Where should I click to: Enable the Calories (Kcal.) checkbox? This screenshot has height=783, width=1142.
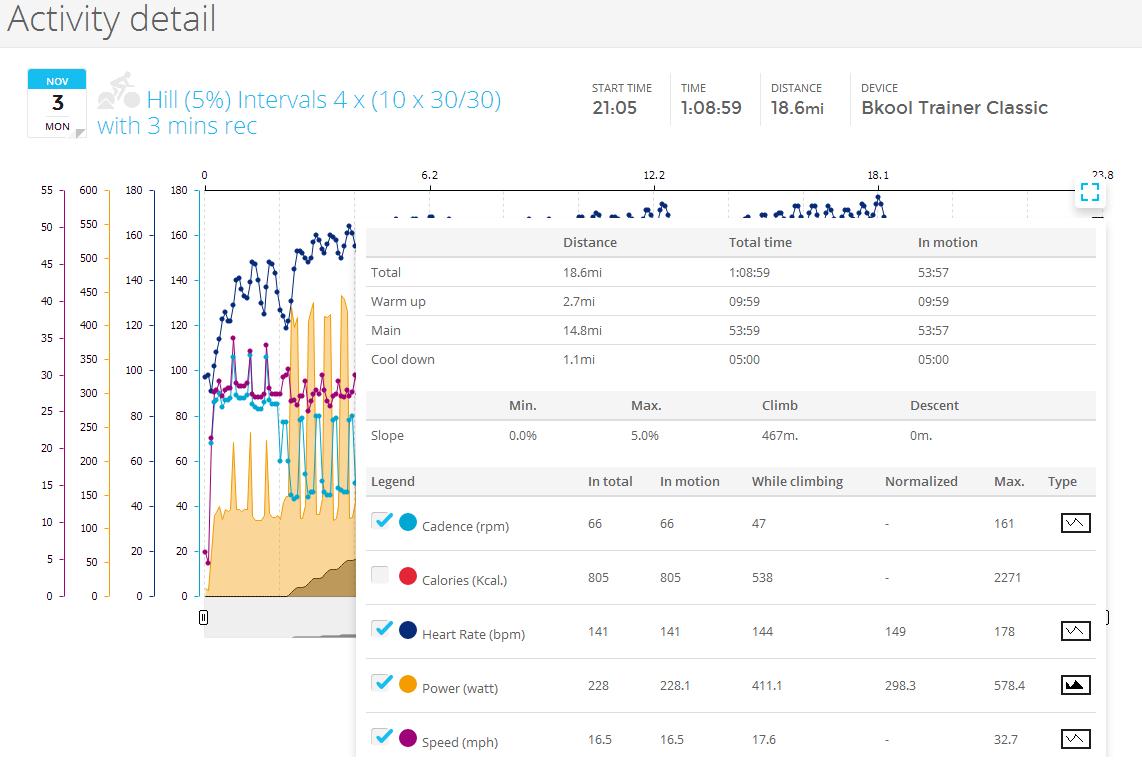coord(380,575)
